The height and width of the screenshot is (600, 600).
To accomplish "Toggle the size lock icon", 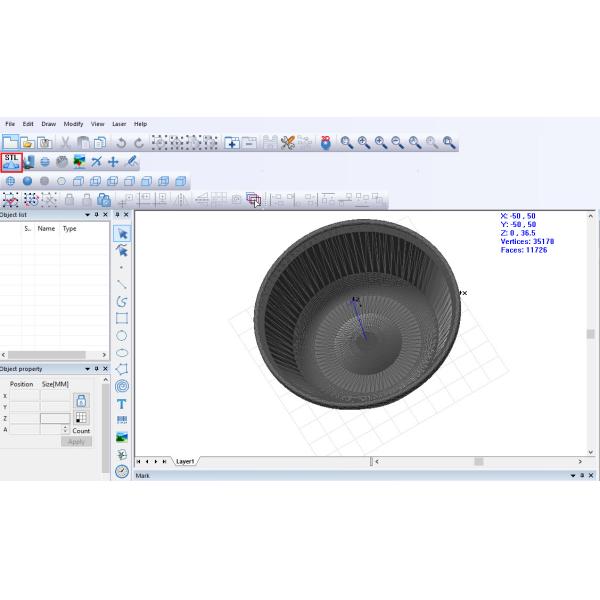I will click(x=82, y=400).
